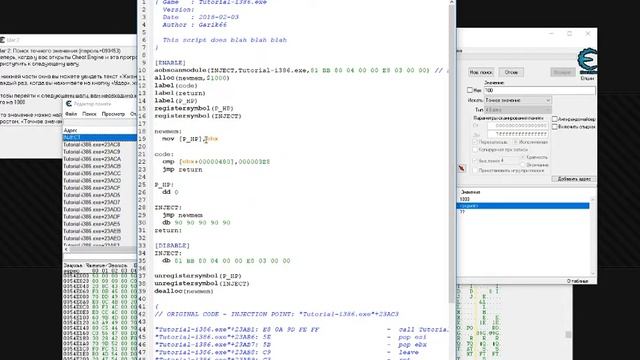640x360 pixels.
Task: Maximize the Cheat Engine main window
Action: [569, 34]
